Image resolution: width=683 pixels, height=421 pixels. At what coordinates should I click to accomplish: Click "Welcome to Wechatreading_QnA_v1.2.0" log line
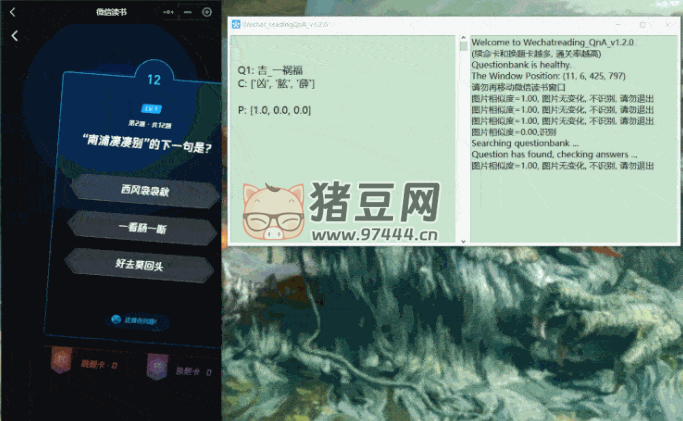(x=552, y=42)
